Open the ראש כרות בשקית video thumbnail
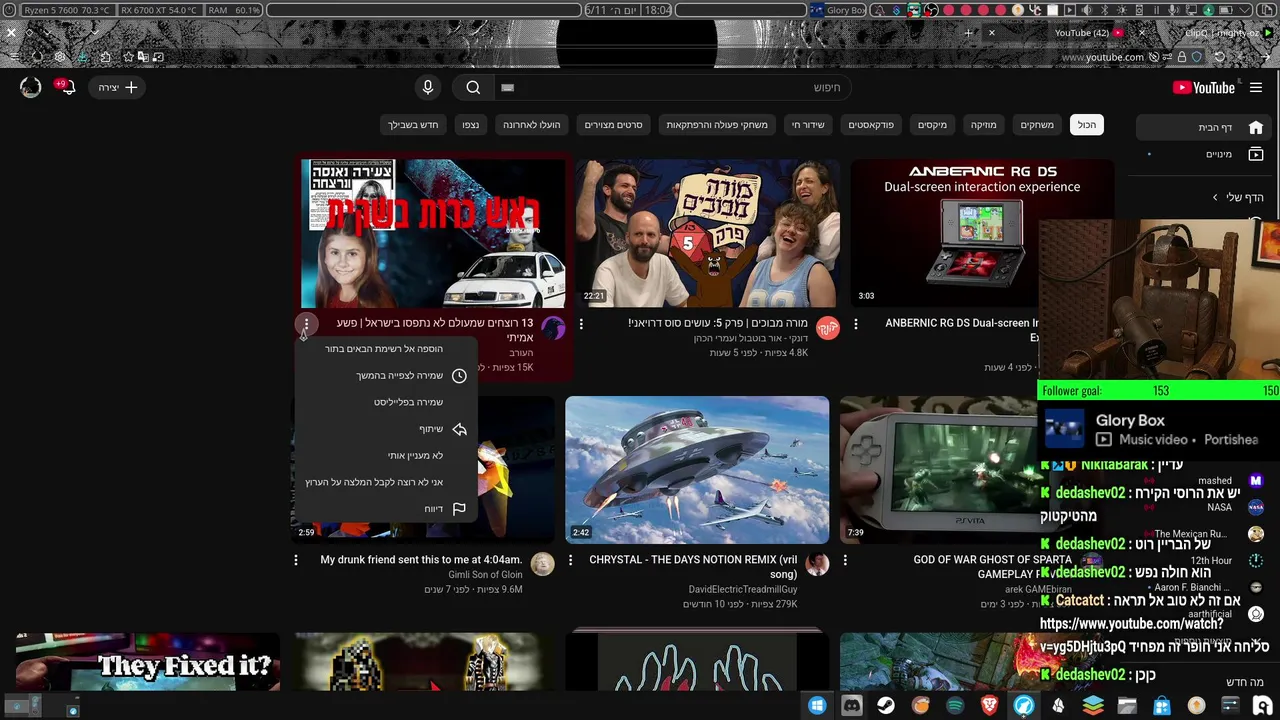The width and height of the screenshot is (1280, 720). tap(433, 233)
